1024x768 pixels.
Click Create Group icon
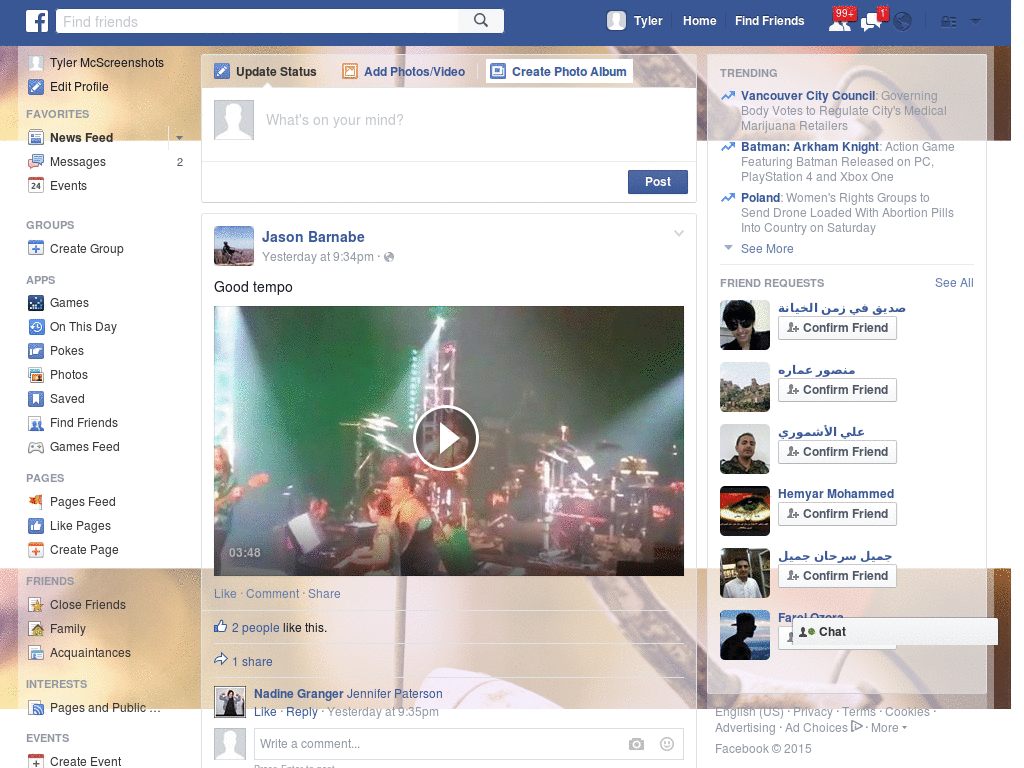[x=36, y=249]
